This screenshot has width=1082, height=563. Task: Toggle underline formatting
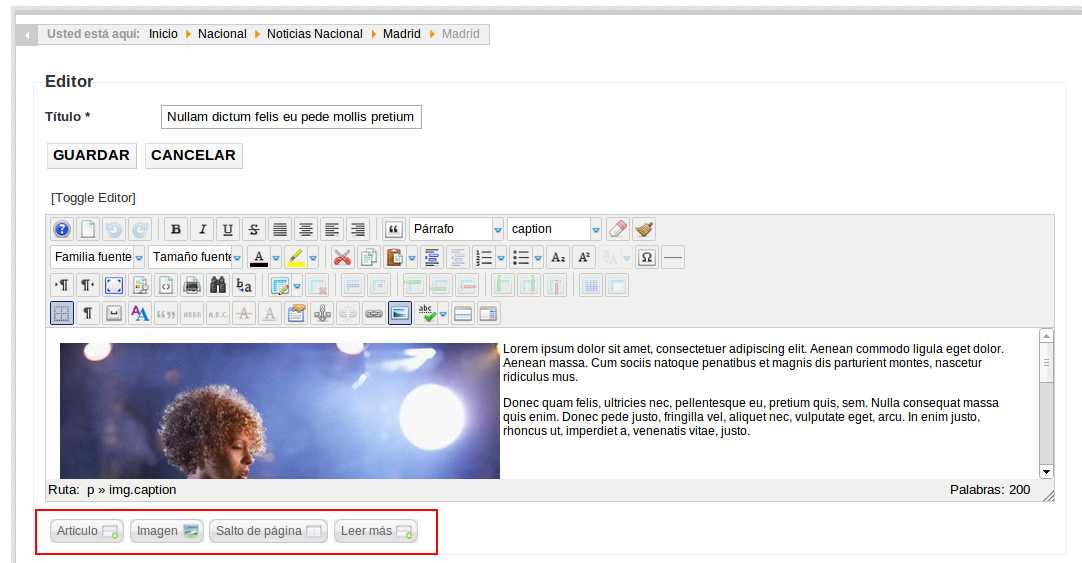(x=228, y=229)
